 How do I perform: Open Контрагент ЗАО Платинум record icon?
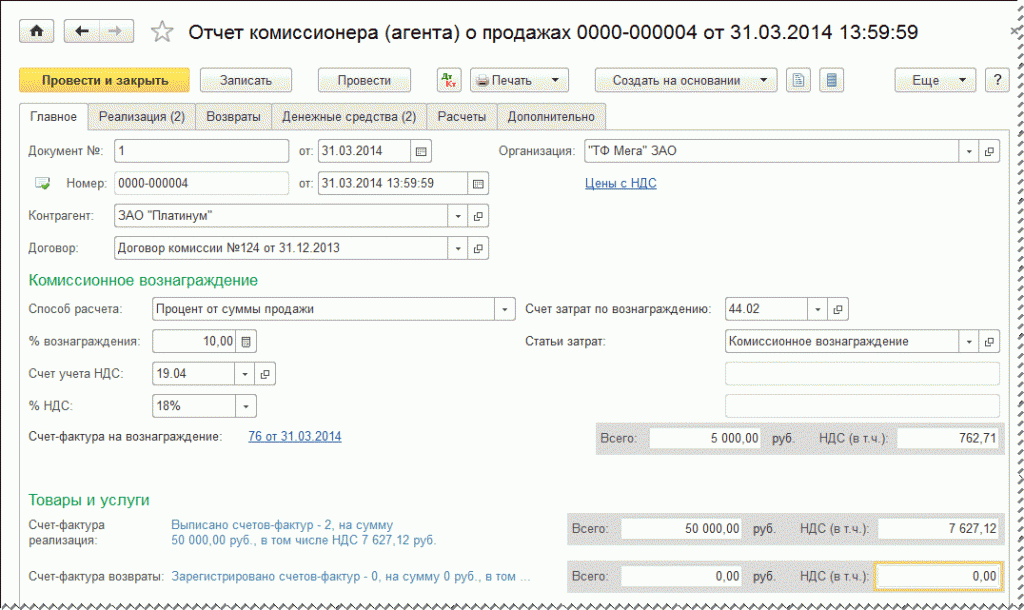(x=478, y=216)
